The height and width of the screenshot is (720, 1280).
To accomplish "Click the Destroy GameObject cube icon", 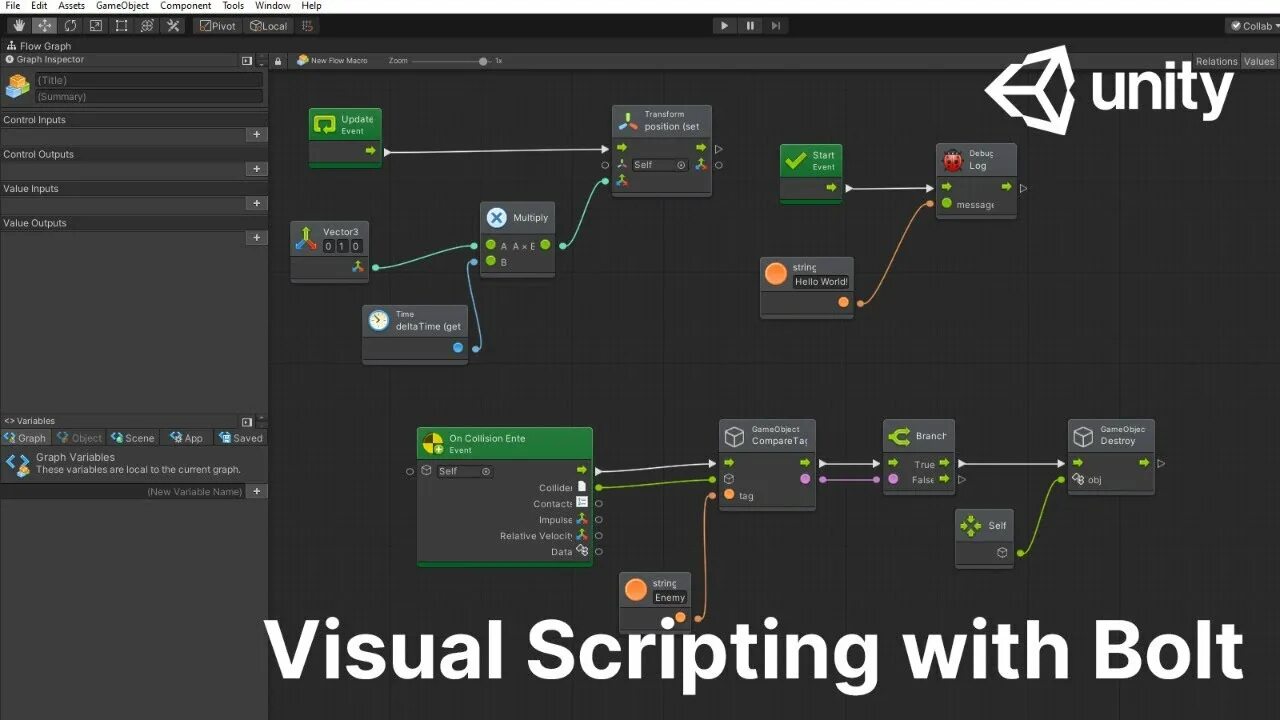I will click(1084, 437).
